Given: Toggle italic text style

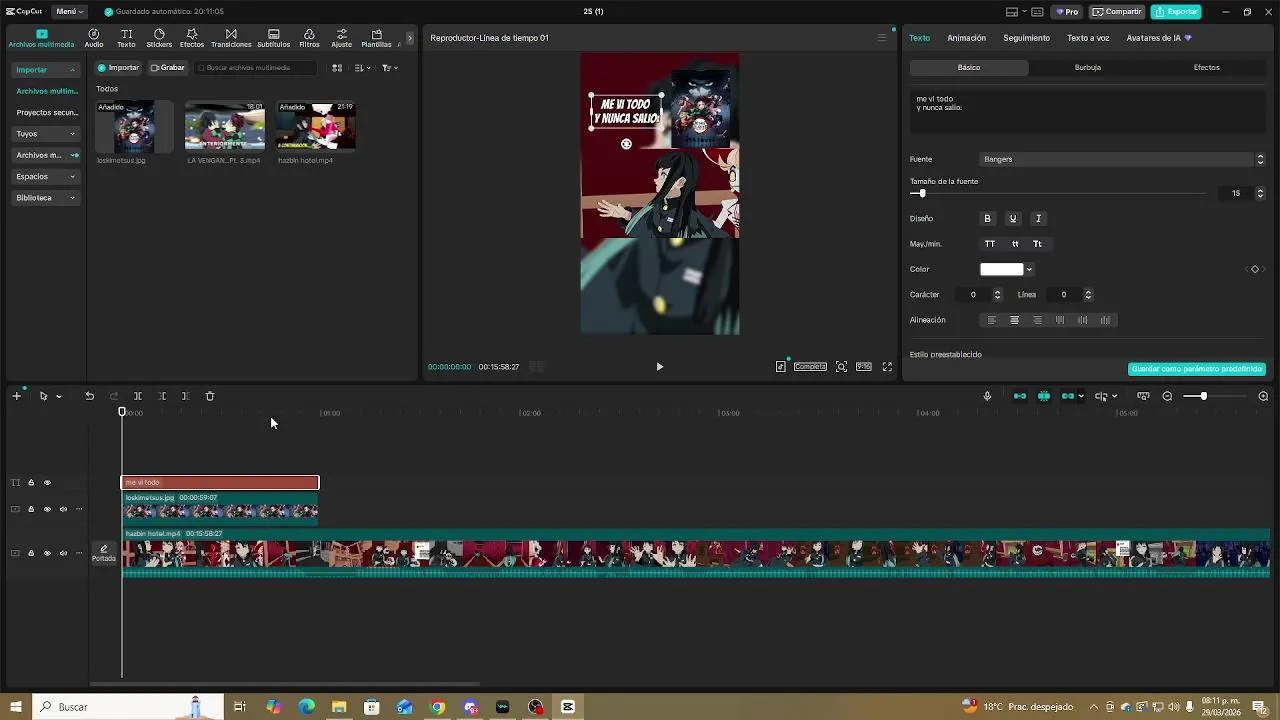Looking at the screenshot, I should (x=1038, y=219).
